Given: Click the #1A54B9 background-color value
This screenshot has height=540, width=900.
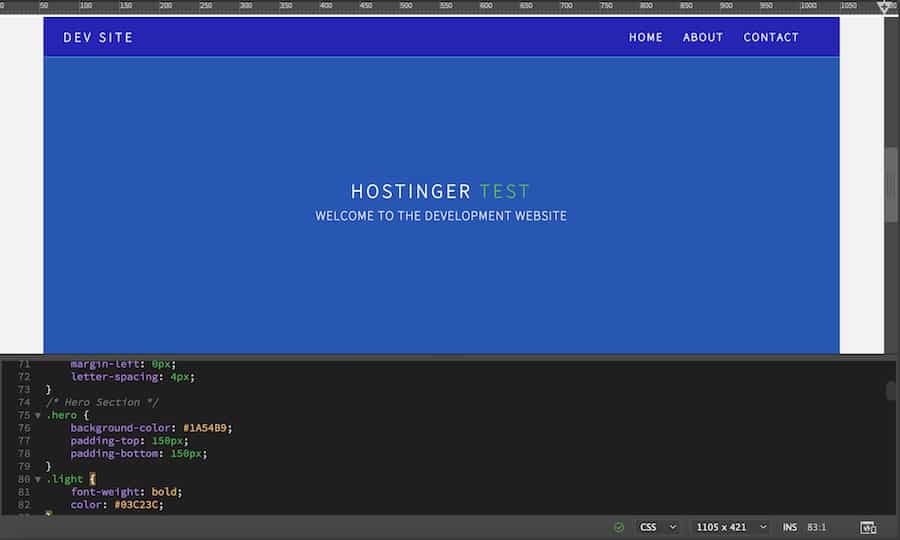Looking at the screenshot, I should pos(208,428).
